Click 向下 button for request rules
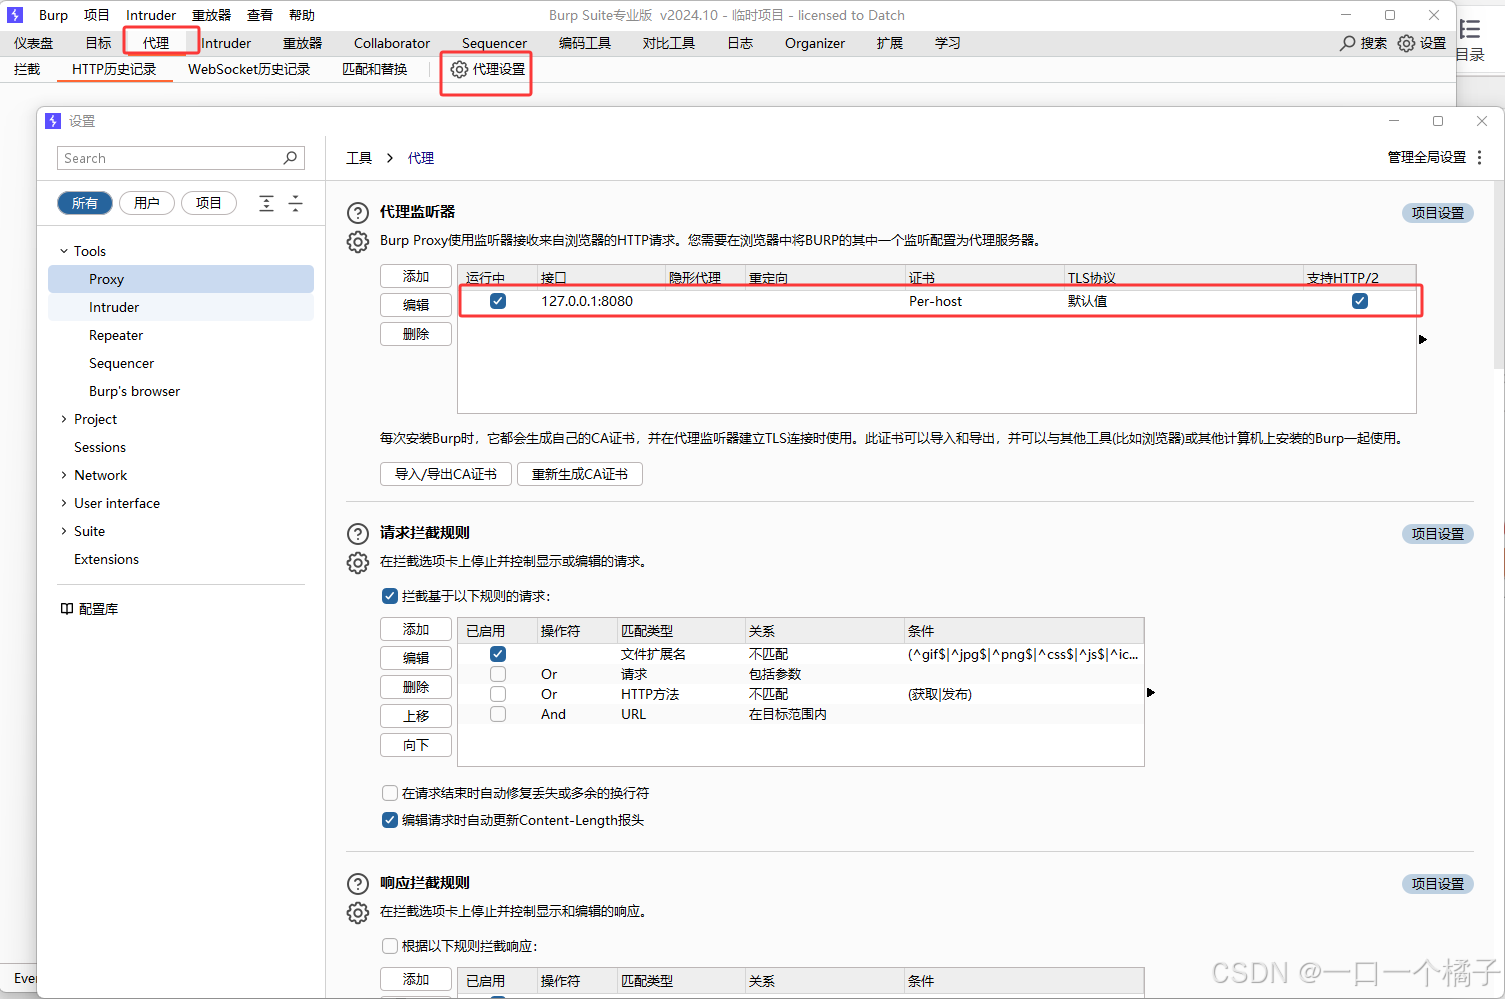The image size is (1505, 999). pos(416,745)
